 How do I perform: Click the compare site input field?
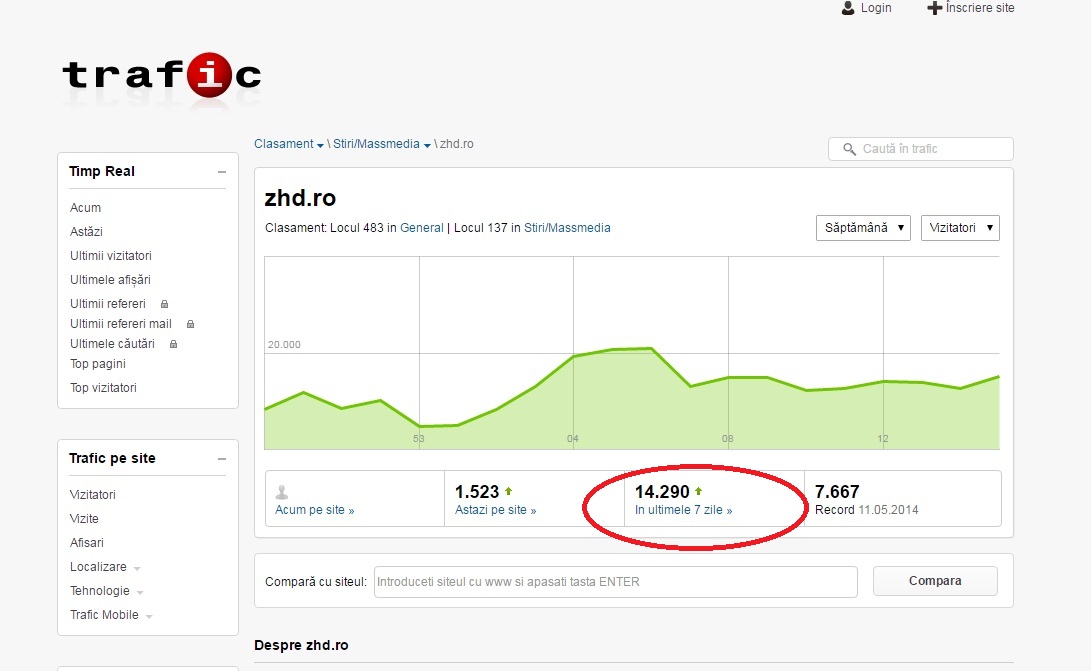[615, 581]
